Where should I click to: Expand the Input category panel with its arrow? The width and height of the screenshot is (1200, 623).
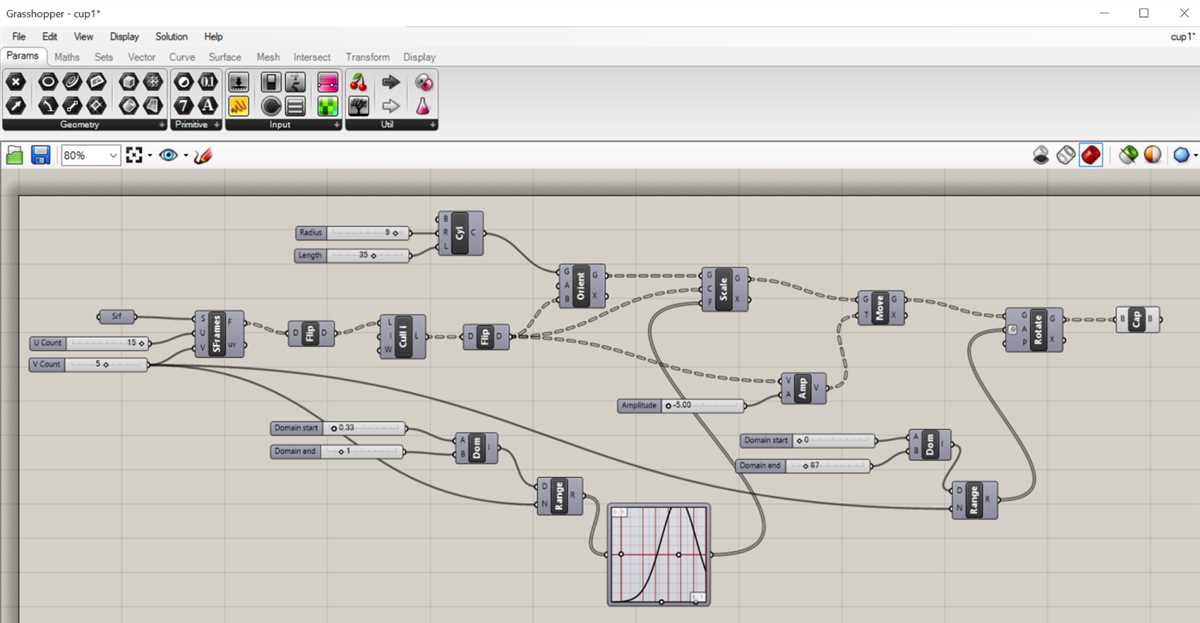tap(336, 125)
